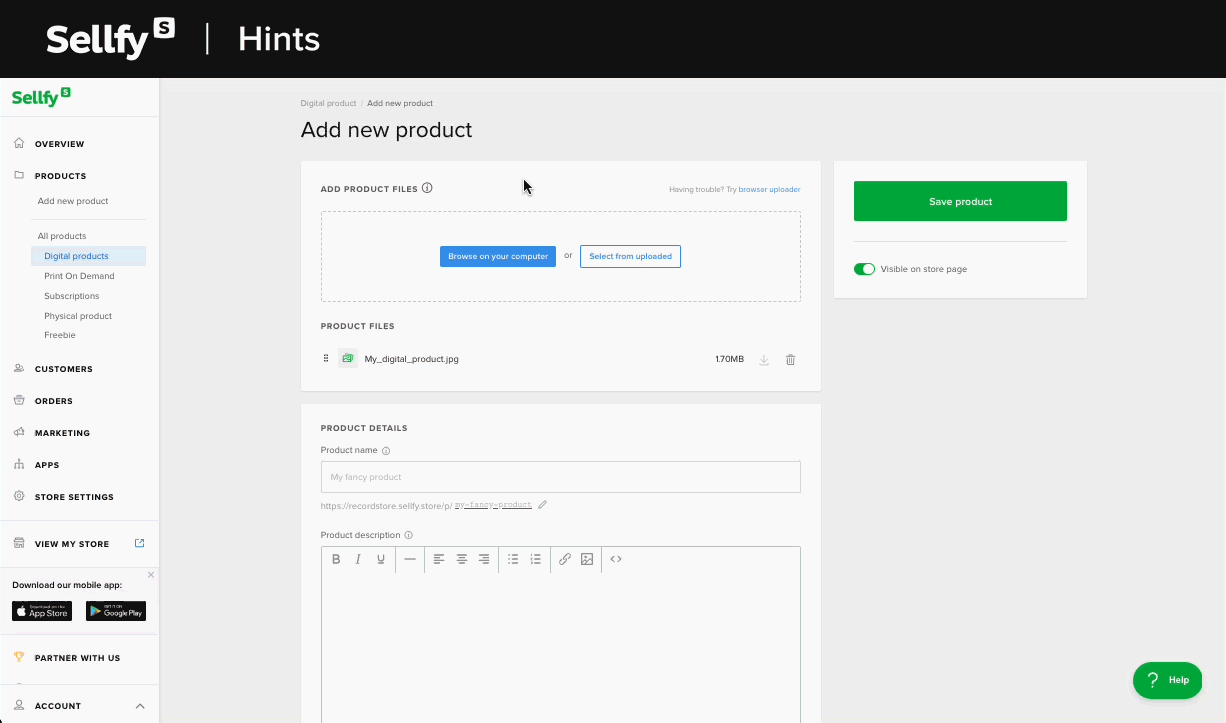Open the code view in editor toolbar
This screenshot has height=723, width=1226.
point(616,559)
